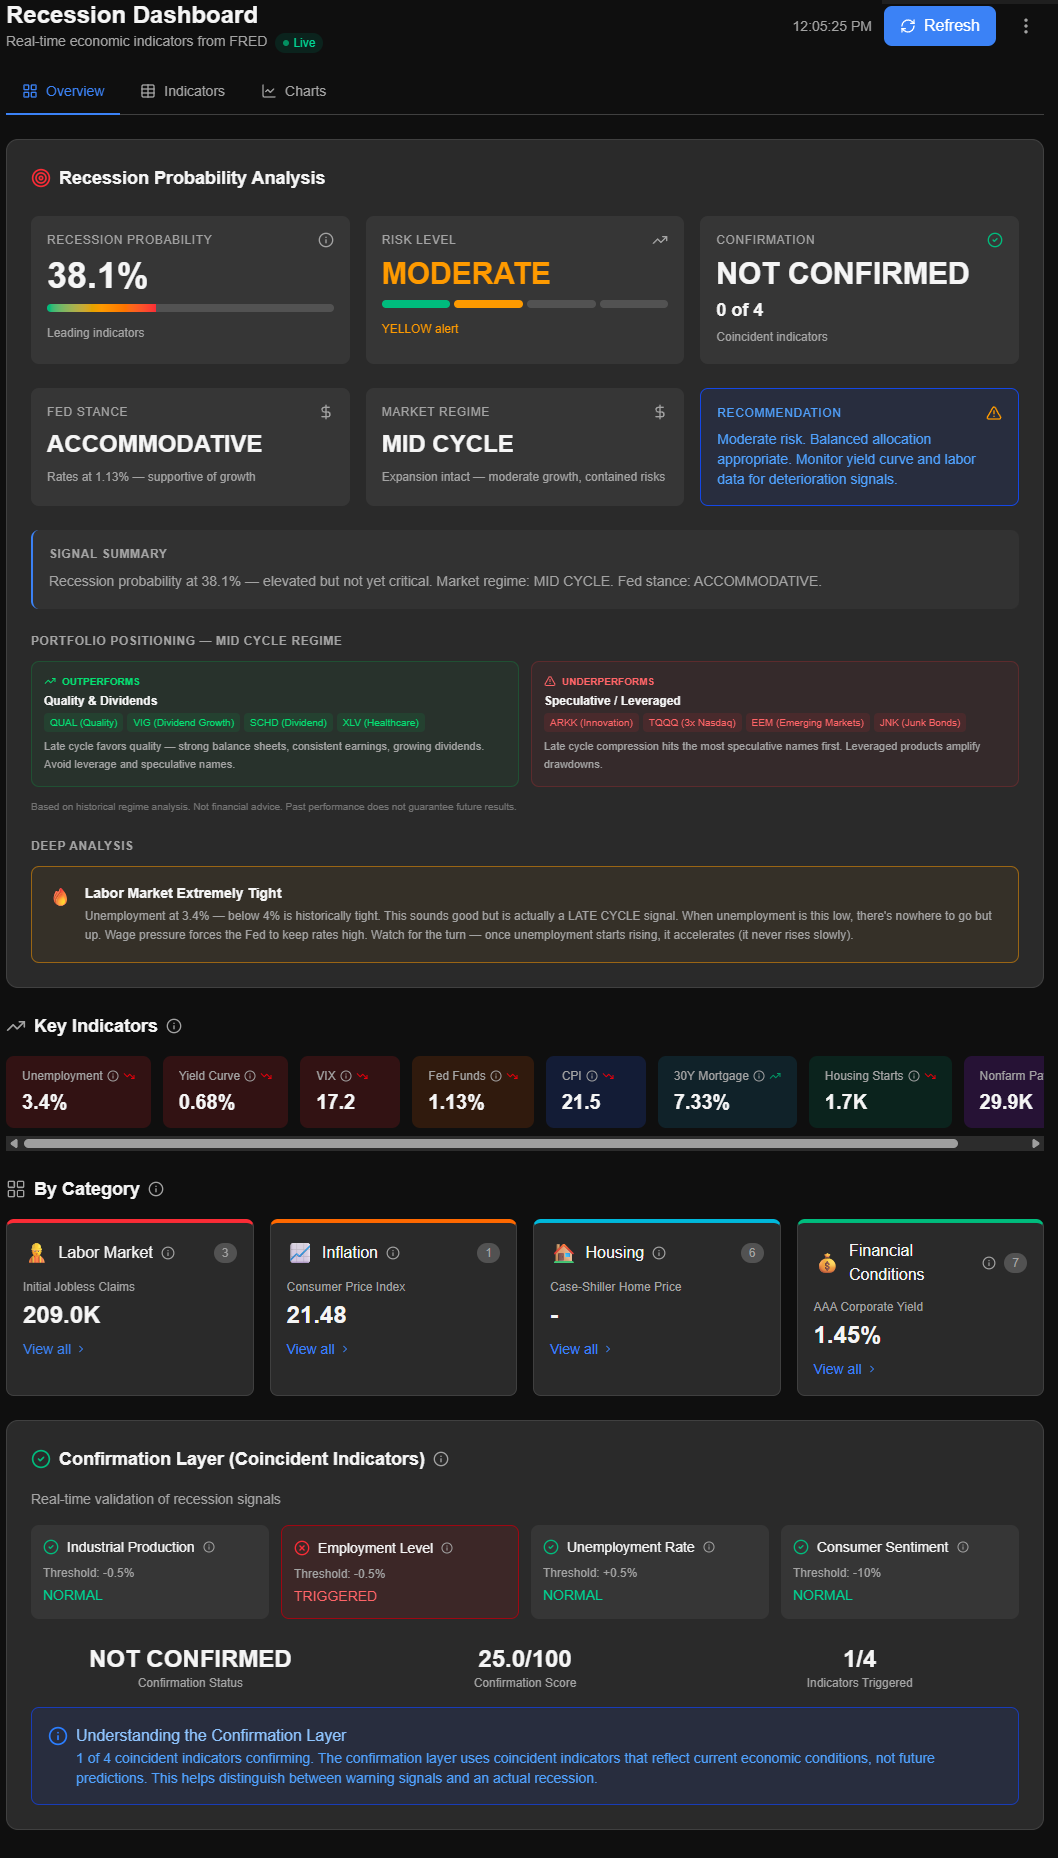Click the Refresh button
The width and height of the screenshot is (1058, 1858).
[x=938, y=25]
